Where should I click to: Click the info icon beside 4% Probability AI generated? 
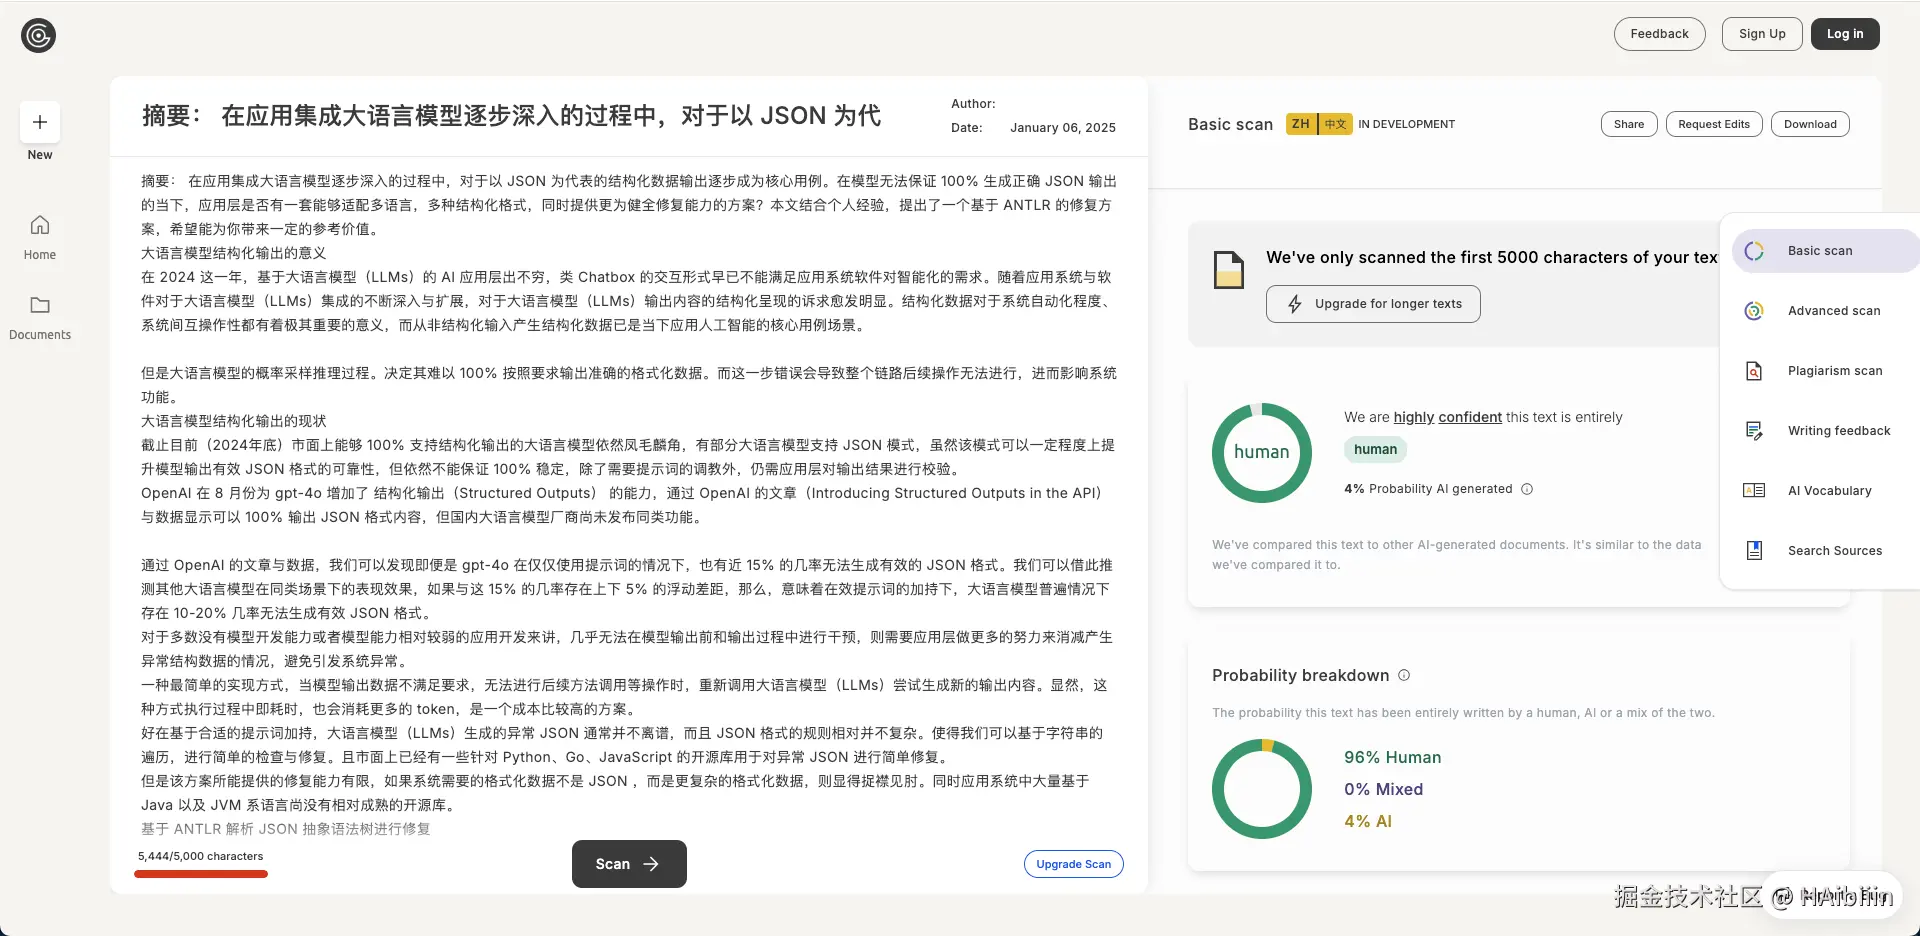1527,489
